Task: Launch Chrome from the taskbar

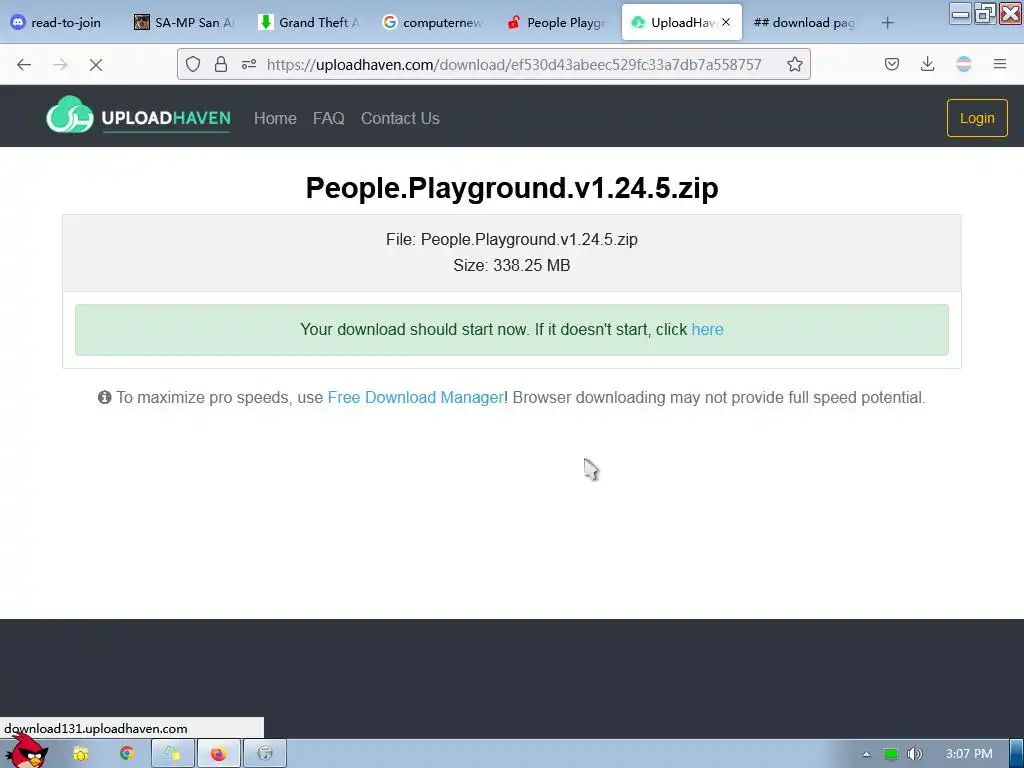Action: tap(127, 754)
